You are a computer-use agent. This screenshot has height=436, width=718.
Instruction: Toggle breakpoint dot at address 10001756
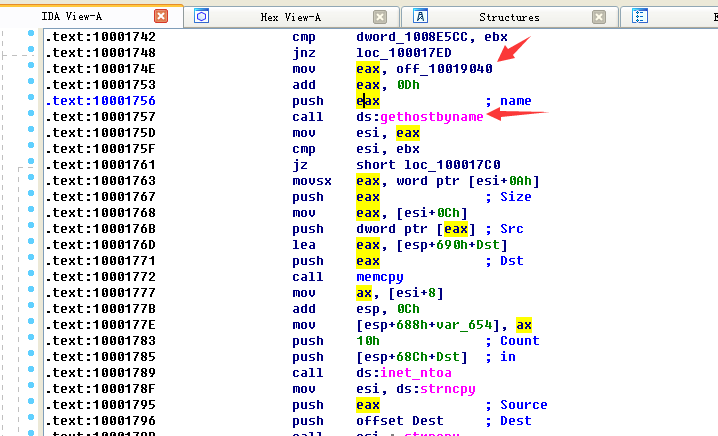31,97
